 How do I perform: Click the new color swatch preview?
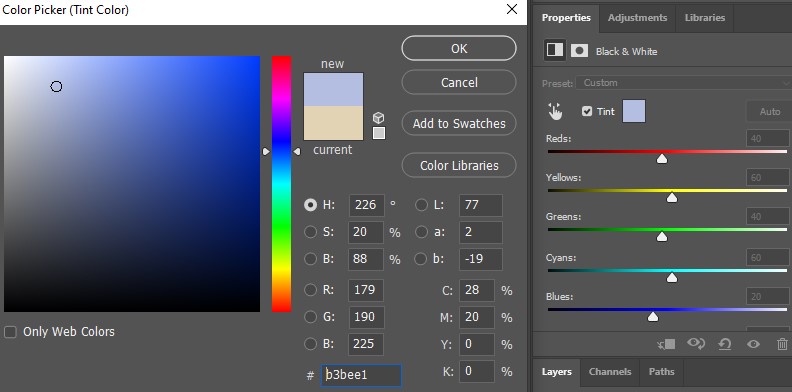coord(333,89)
